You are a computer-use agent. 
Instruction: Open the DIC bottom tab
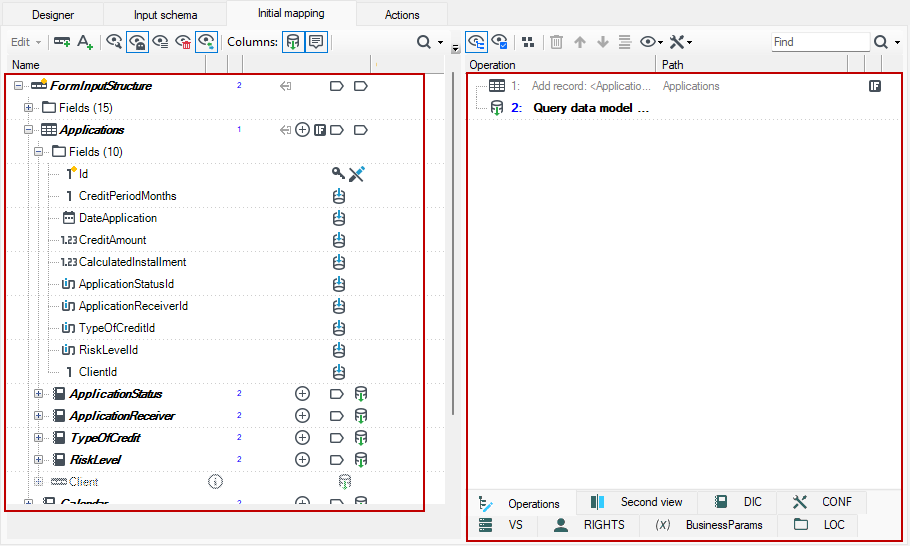(737, 502)
